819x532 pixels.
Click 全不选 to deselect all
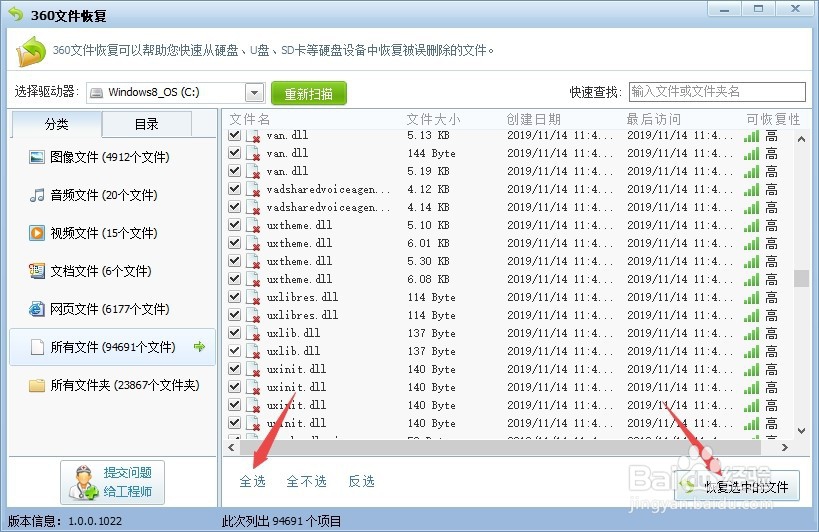(x=306, y=481)
